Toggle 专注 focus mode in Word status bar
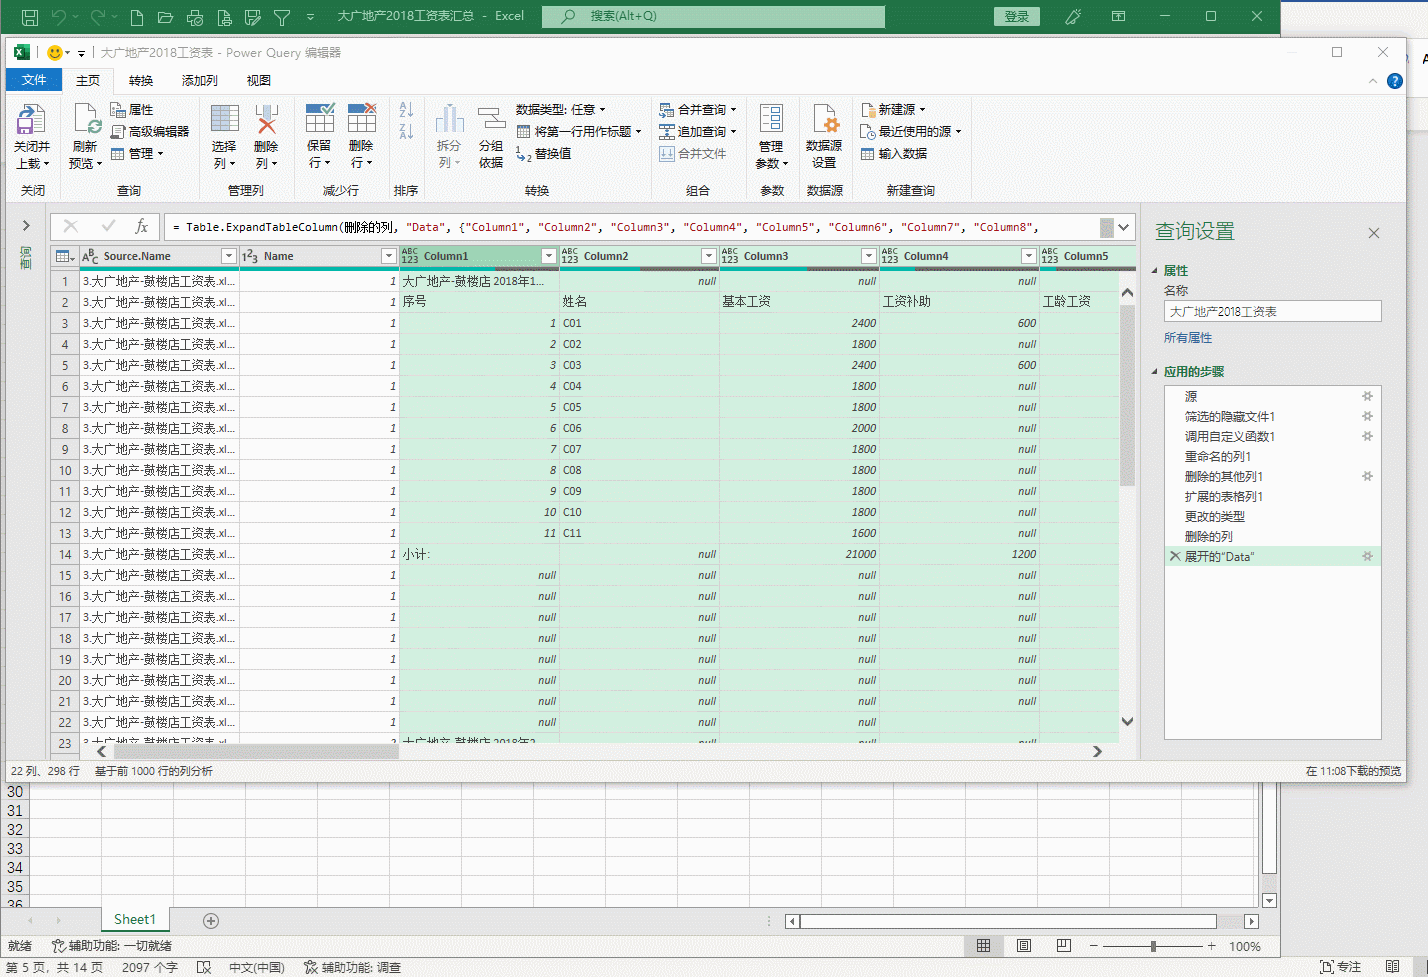 (1340, 967)
